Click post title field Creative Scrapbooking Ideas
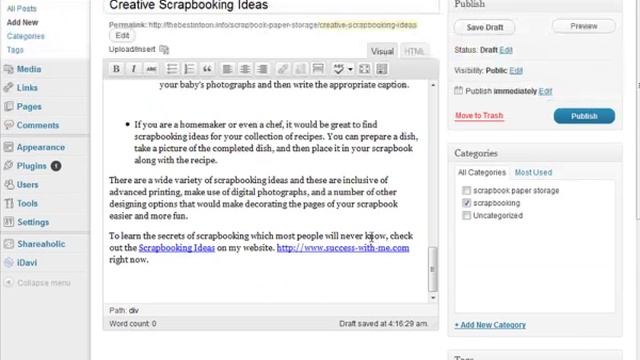 coord(272,6)
